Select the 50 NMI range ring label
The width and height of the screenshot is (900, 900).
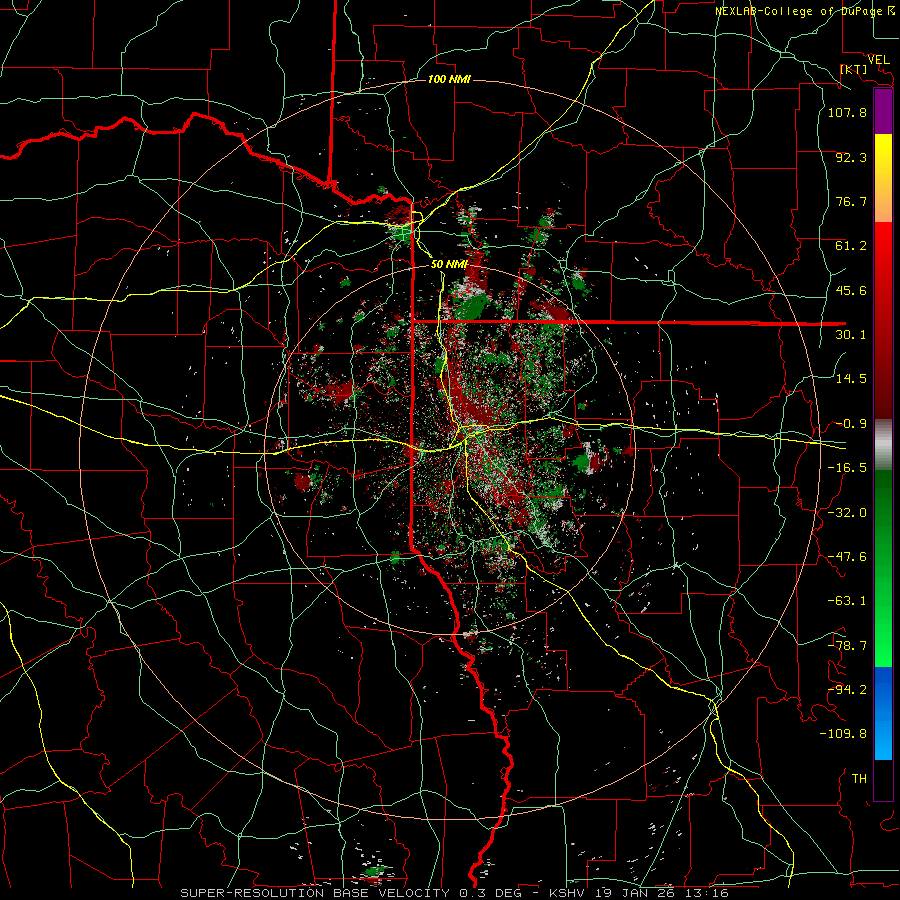[x=449, y=264]
